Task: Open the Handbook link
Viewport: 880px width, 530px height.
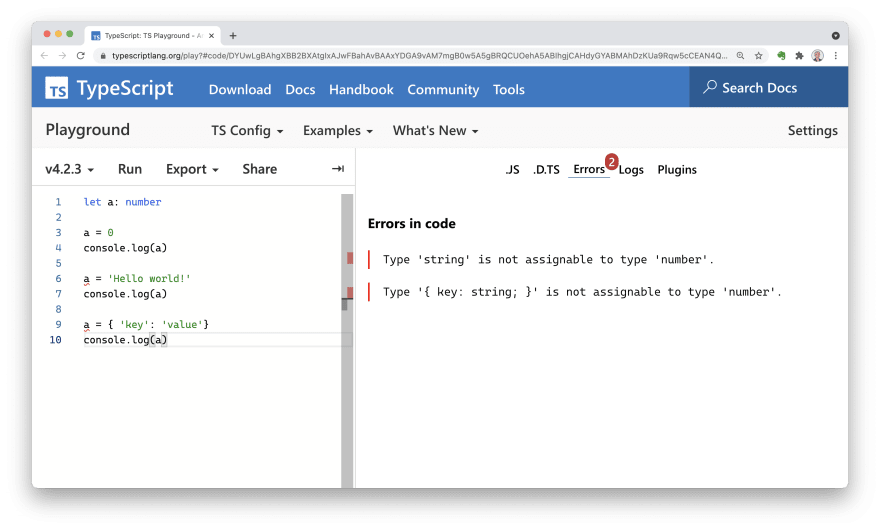Action: [361, 89]
